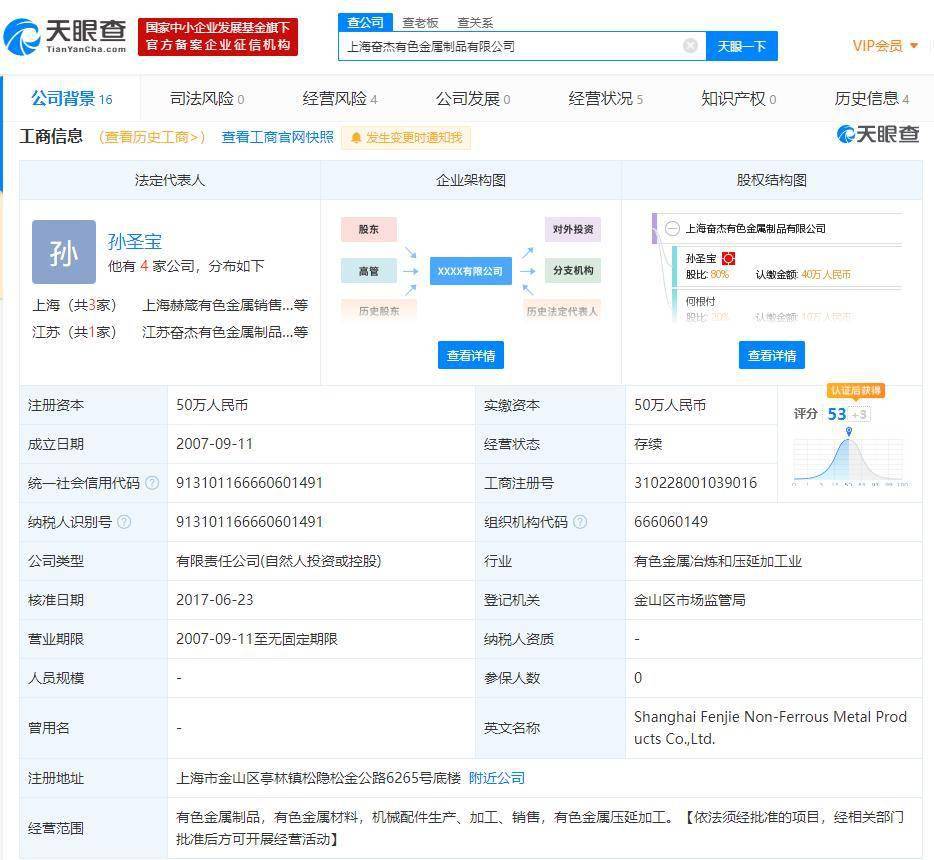Clear the search box via the x icon
Screen dimensions: 934x860
pyautogui.click(x=689, y=45)
